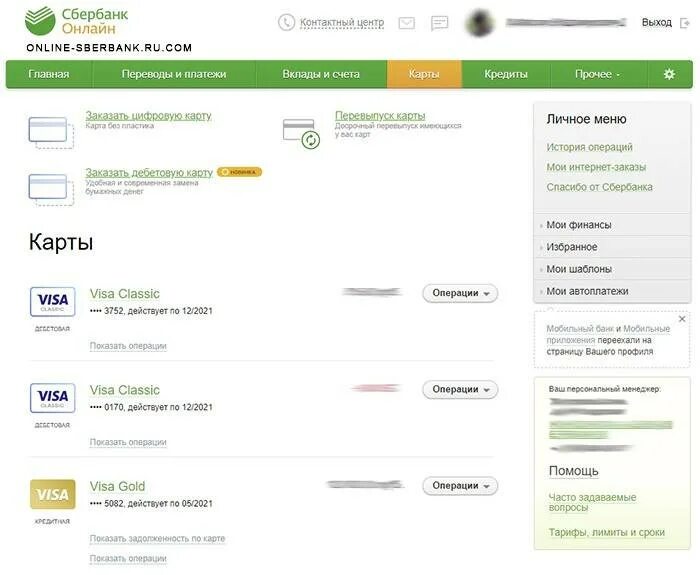Click Заказать дебетовую карту link
The image size is (700, 575).
[x=149, y=172]
